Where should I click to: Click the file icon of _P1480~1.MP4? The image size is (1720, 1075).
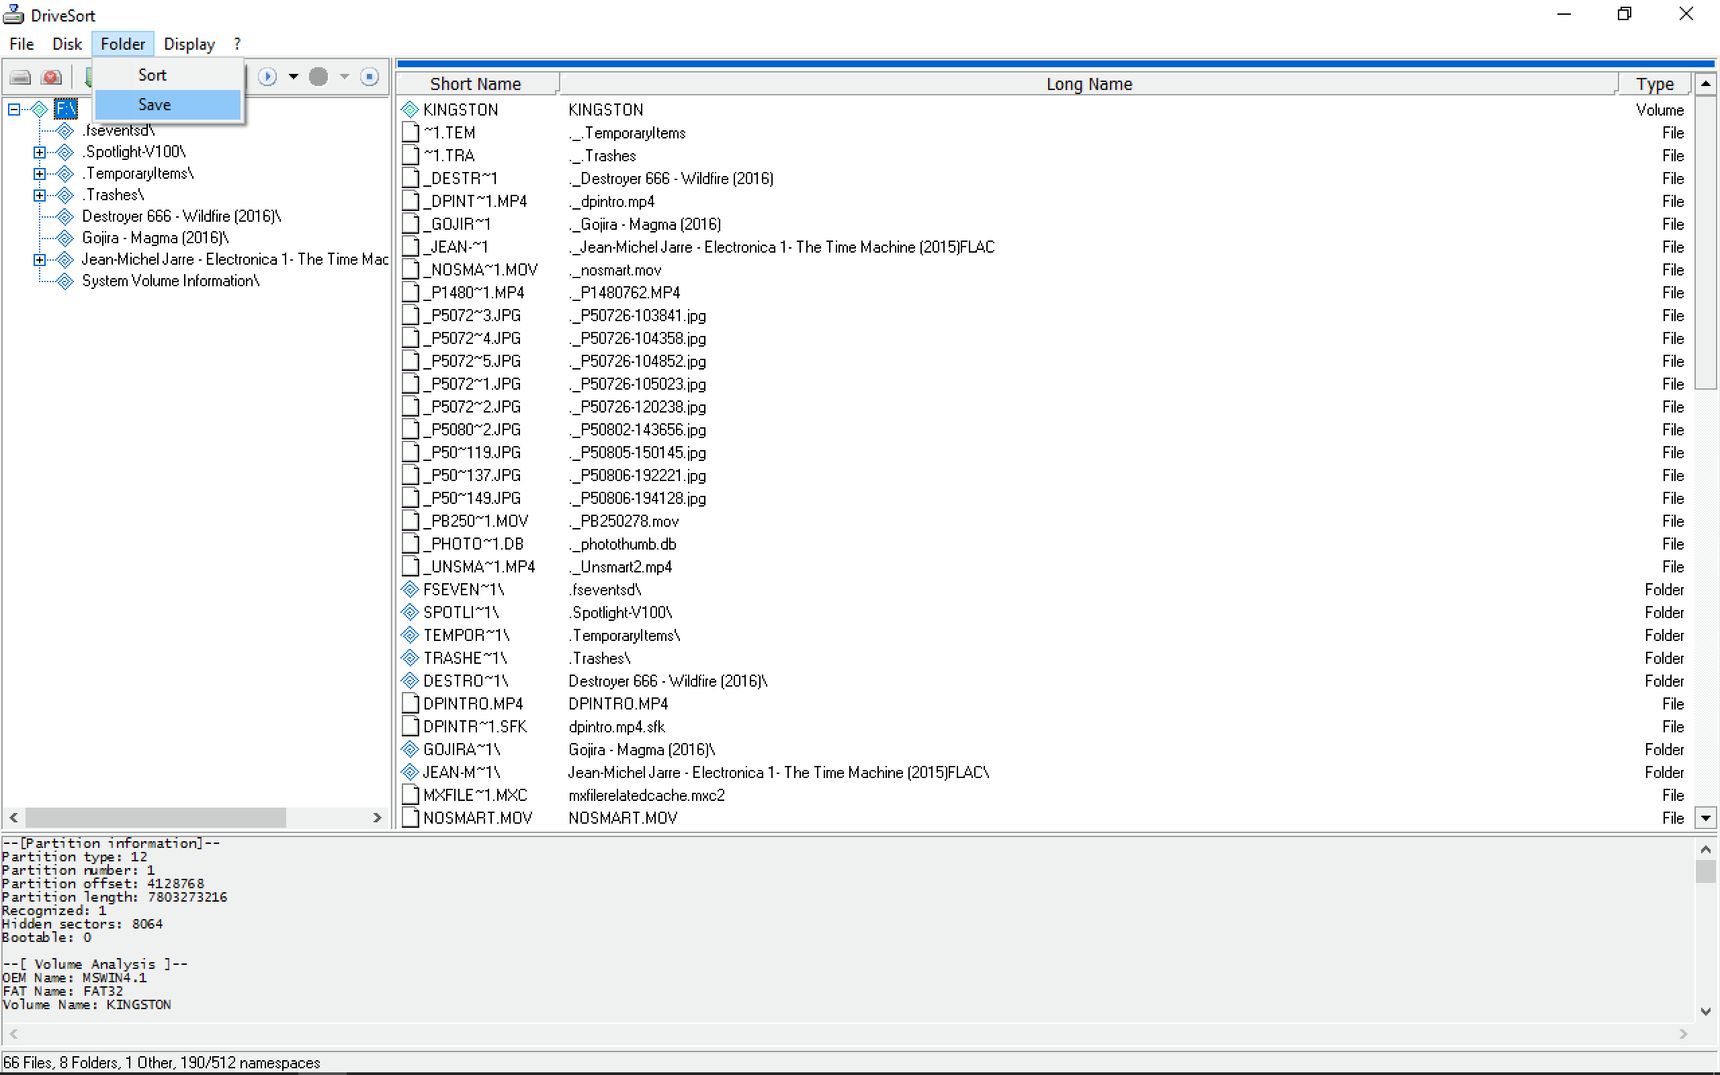click(410, 293)
